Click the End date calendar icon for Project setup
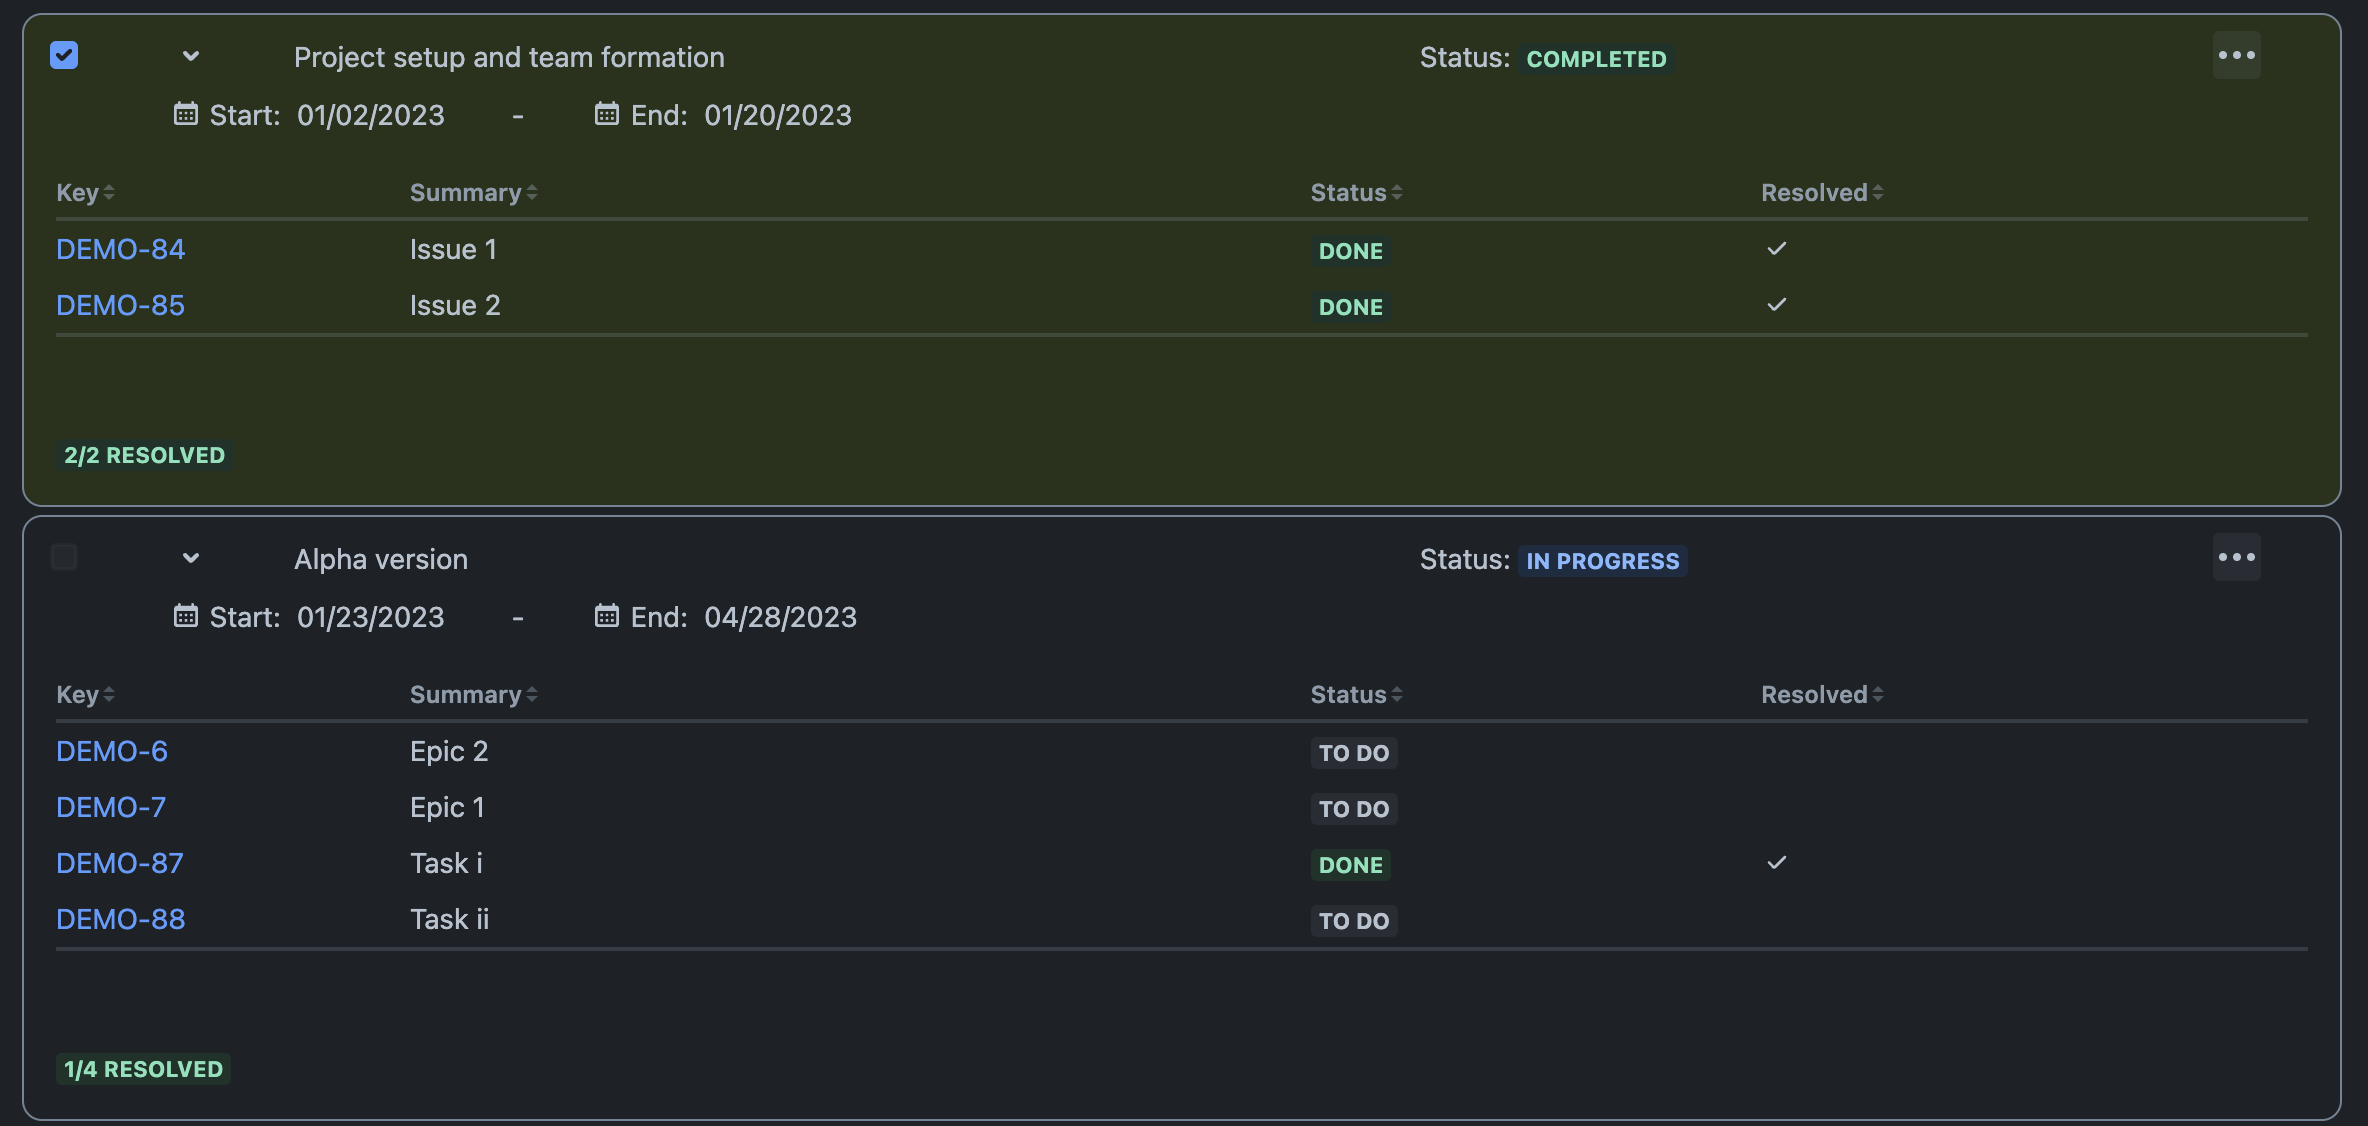2368x1126 pixels. point(606,114)
